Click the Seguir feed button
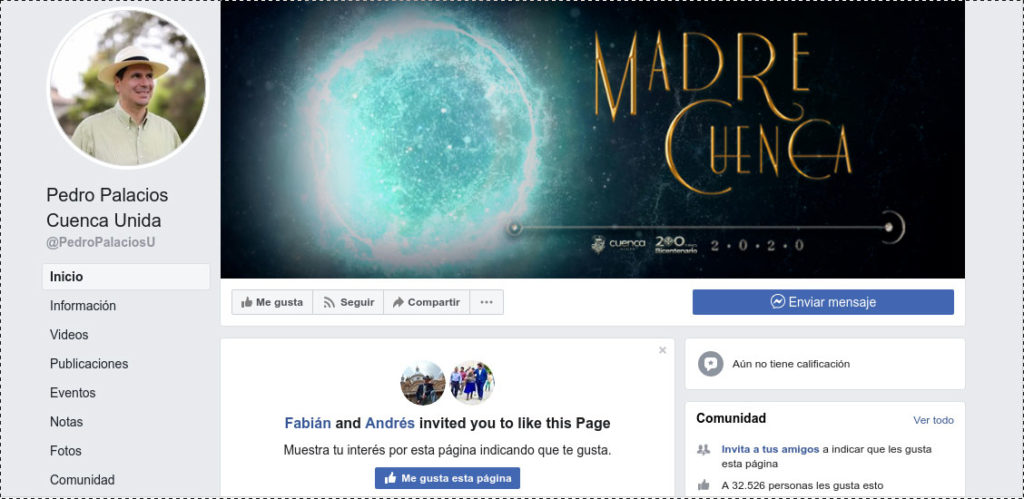 click(348, 302)
